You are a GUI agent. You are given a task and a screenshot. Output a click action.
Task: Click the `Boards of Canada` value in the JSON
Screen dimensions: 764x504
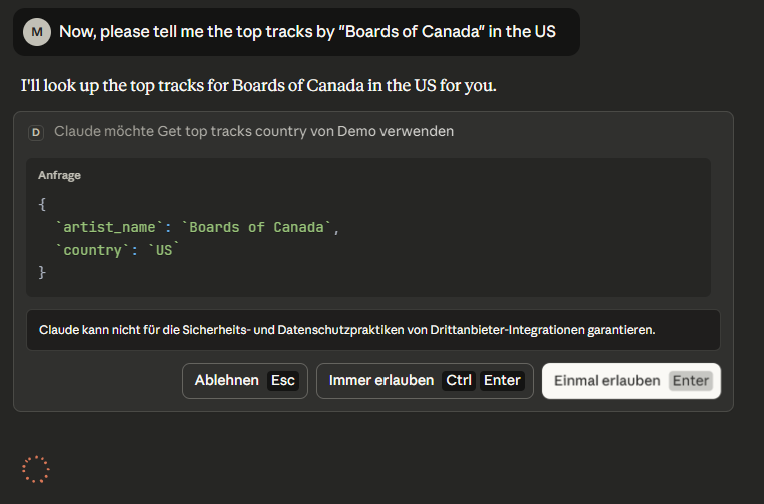[257, 227]
